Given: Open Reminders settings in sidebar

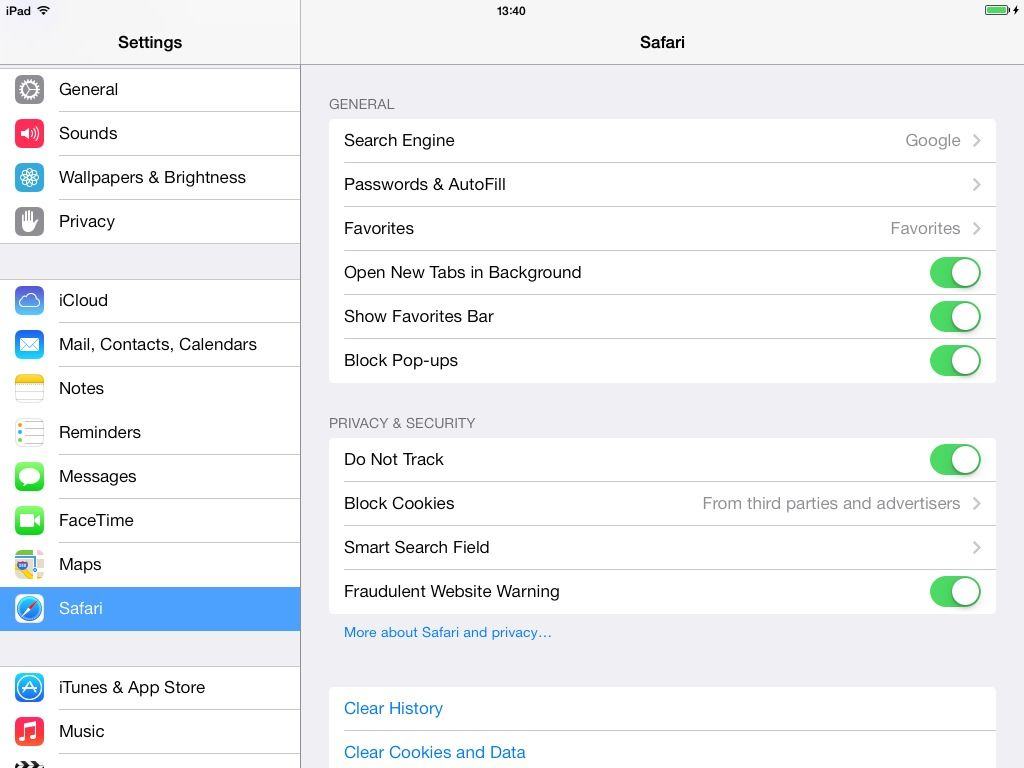Looking at the screenshot, I should click(x=100, y=432).
